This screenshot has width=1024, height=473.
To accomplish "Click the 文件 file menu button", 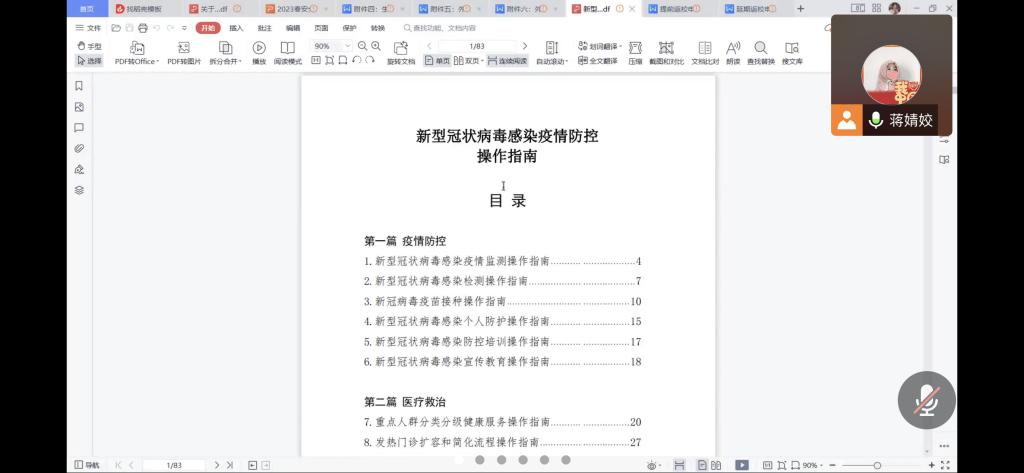I will (x=90, y=28).
